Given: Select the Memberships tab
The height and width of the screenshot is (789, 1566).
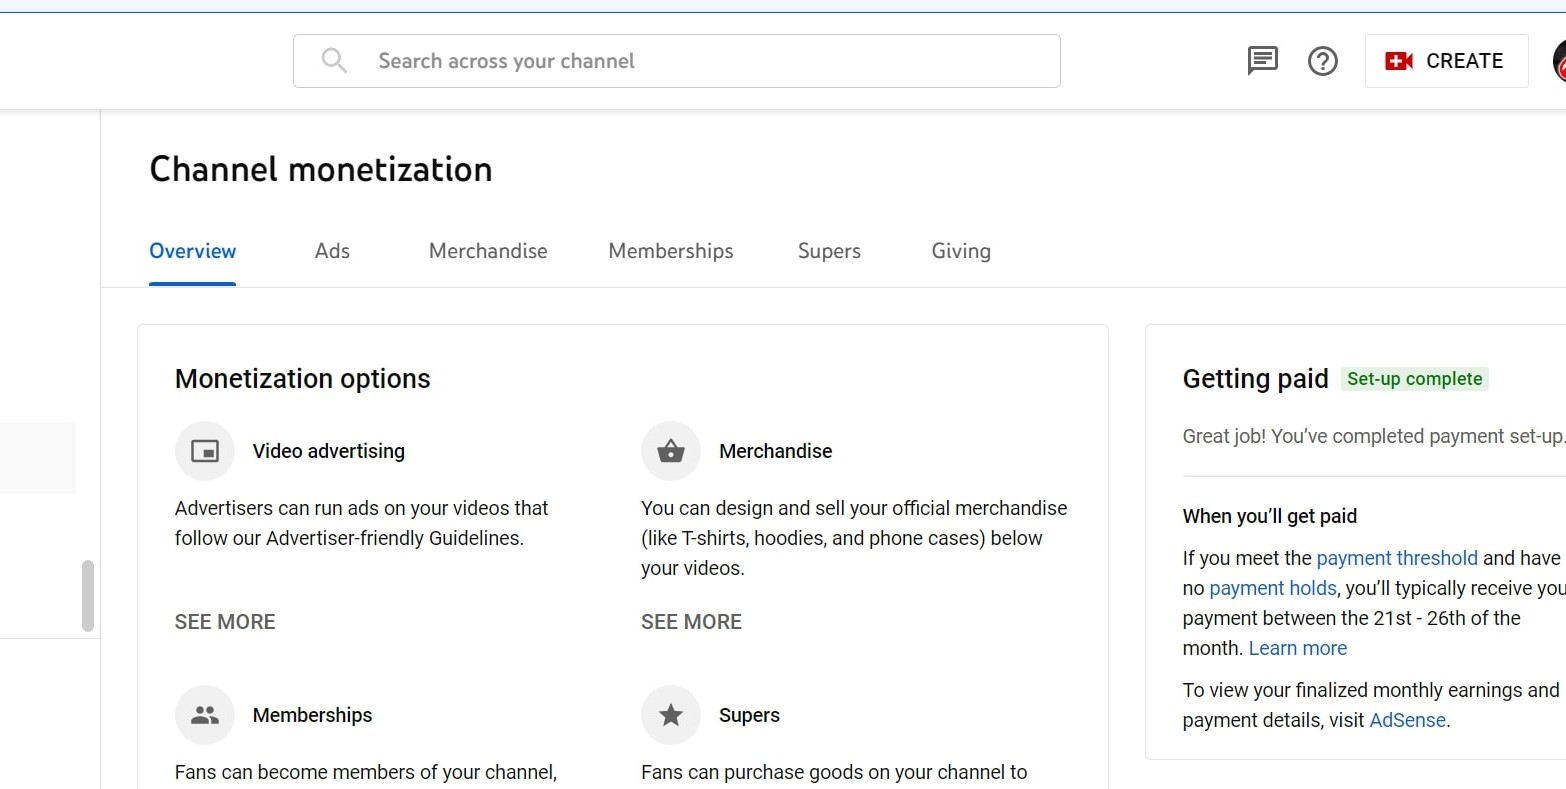Looking at the screenshot, I should (671, 251).
